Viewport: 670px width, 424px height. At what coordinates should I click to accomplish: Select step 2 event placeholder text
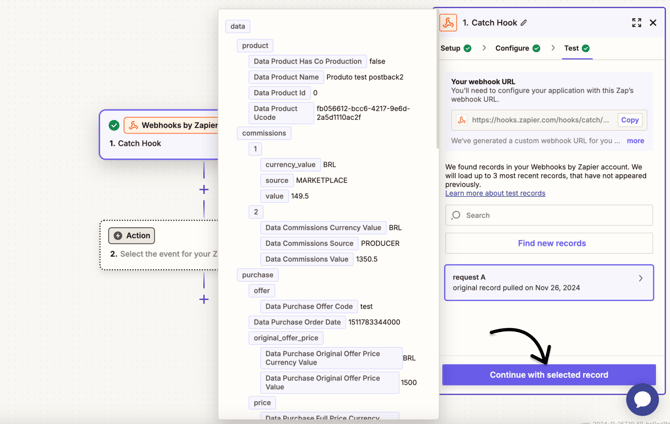[168, 254]
